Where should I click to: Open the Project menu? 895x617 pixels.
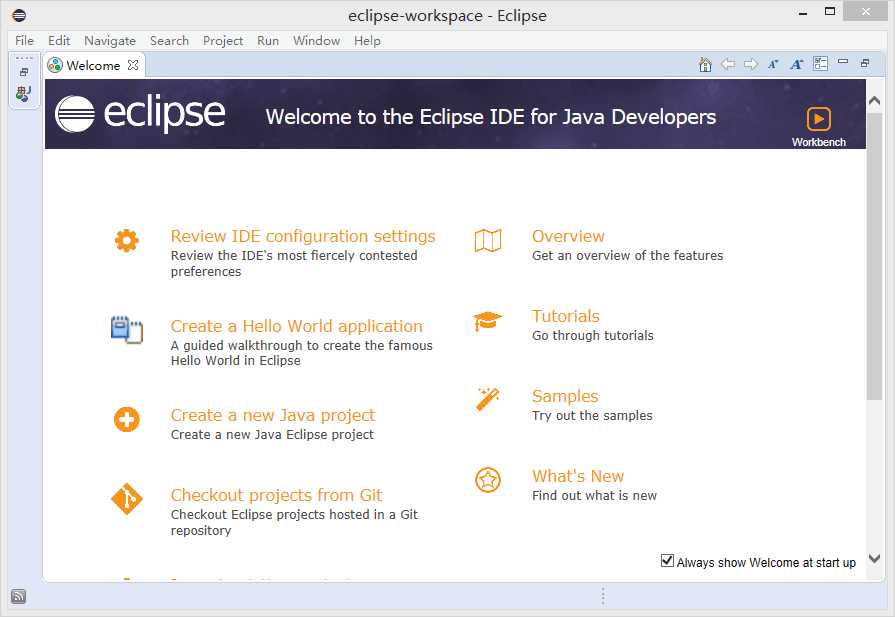pyautogui.click(x=223, y=41)
